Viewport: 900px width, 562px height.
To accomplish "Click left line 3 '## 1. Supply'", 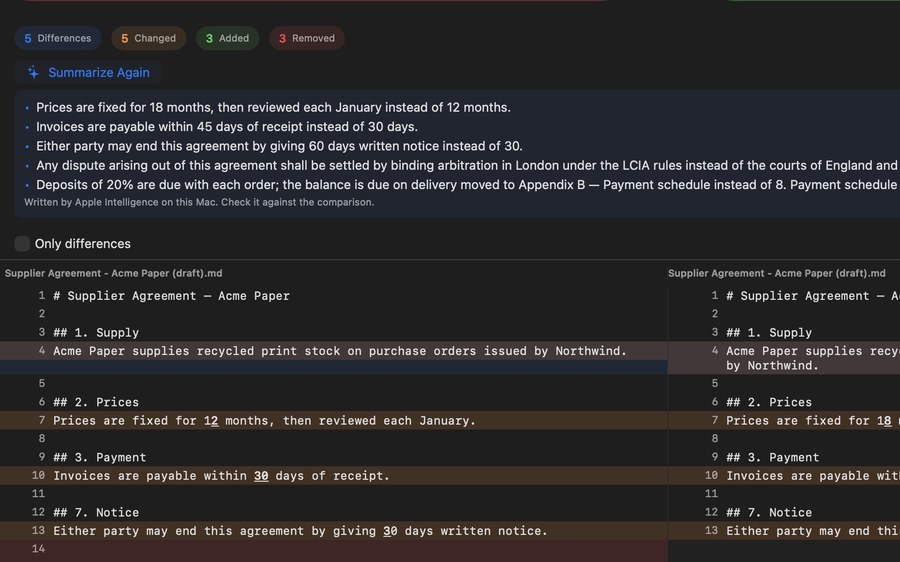I will (96, 332).
